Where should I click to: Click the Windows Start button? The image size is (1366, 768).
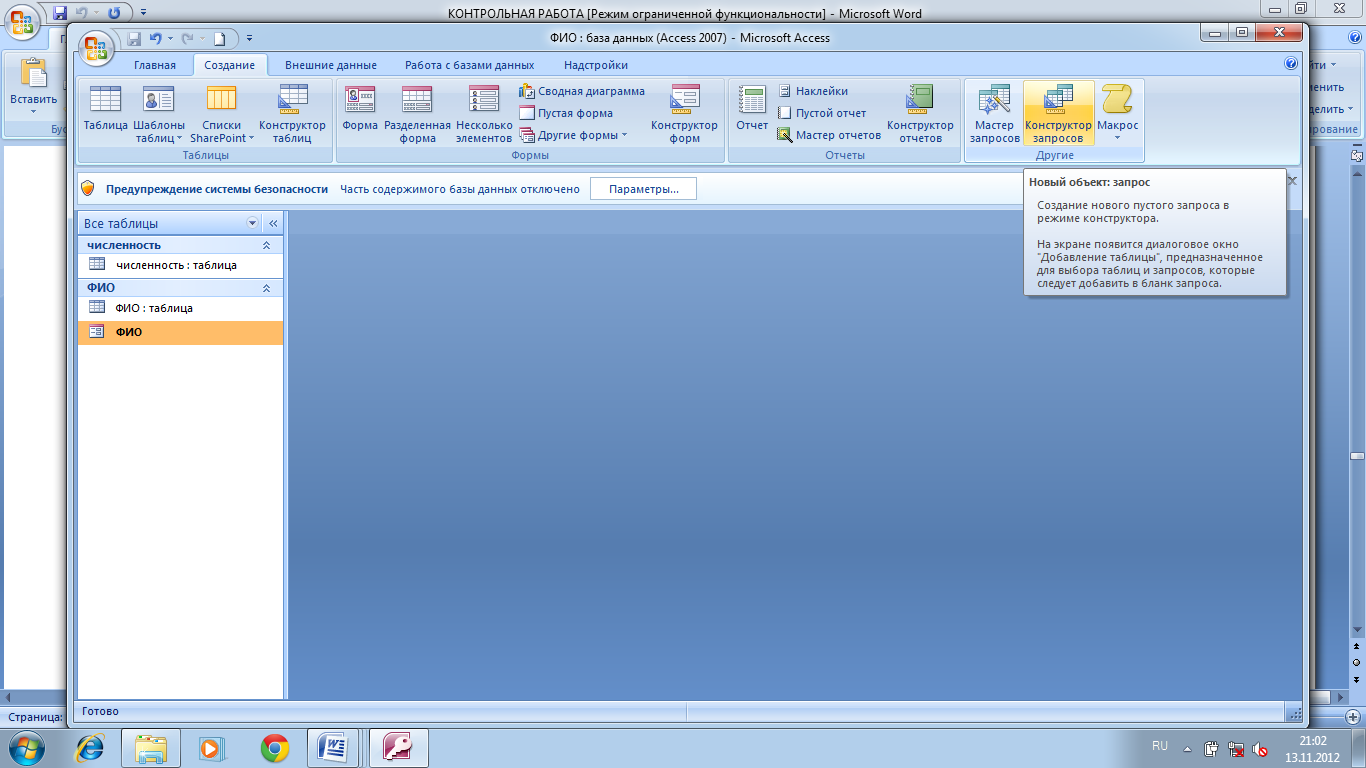[24, 747]
